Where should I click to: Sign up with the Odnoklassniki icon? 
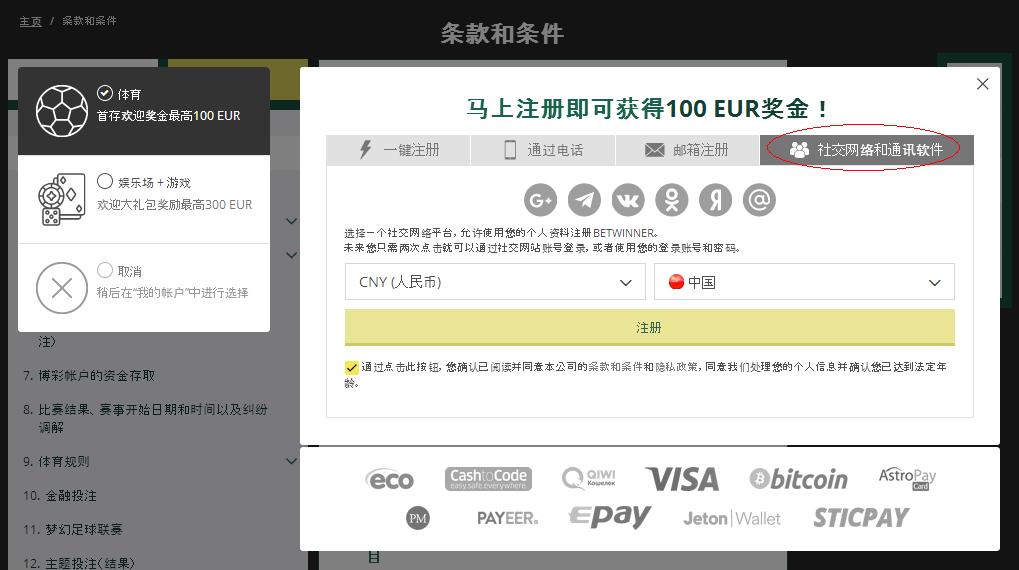click(x=671, y=200)
